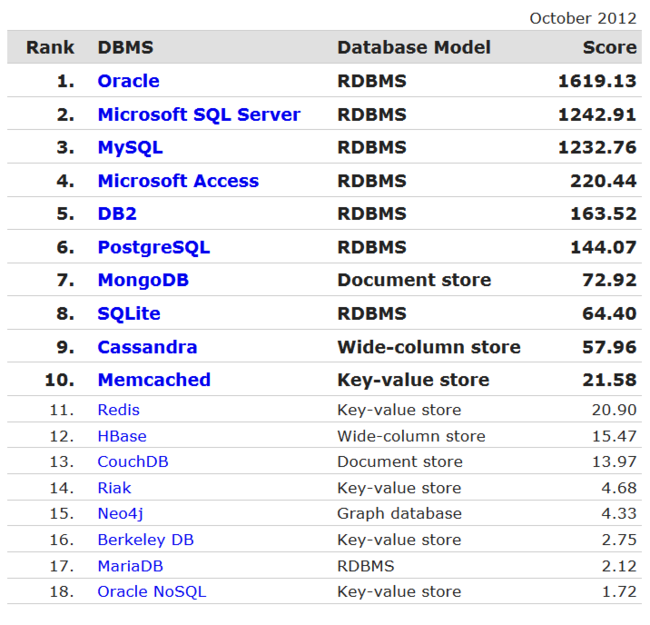The image size is (650, 625).
Task: Select the score 15.47
Action: (x=614, y=436)
